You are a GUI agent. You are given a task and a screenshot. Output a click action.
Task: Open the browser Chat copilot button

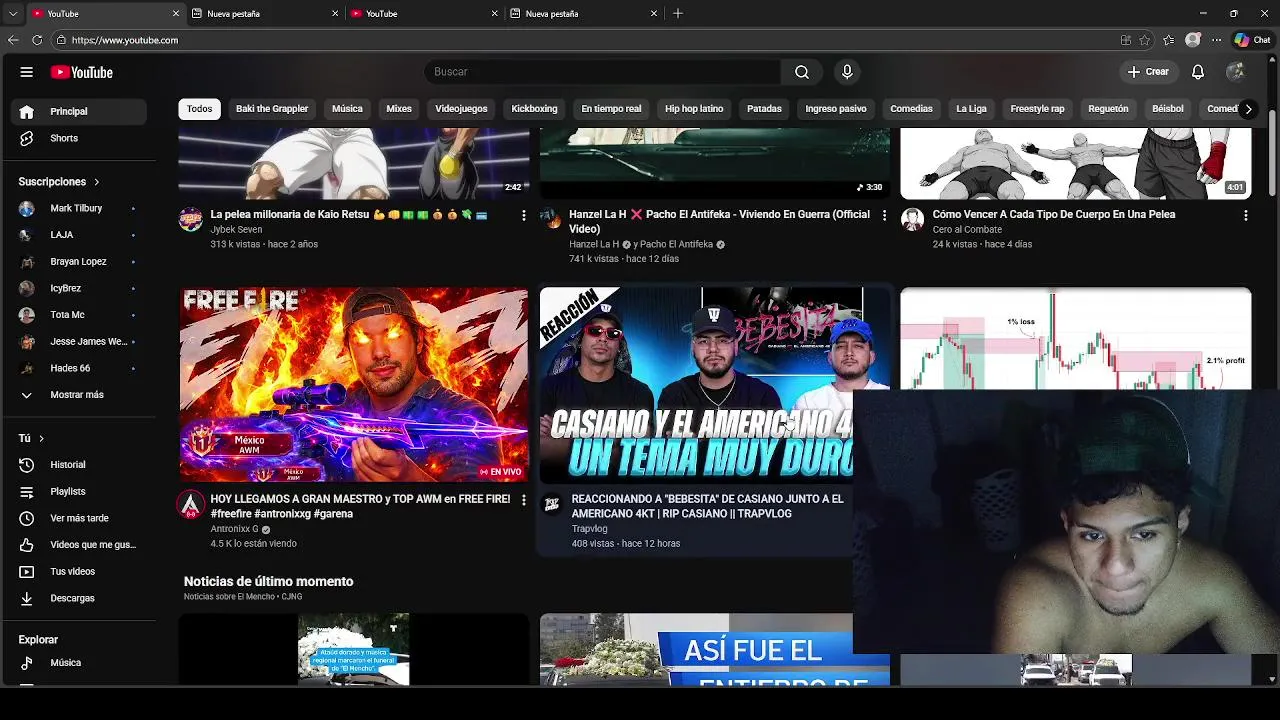coord(1252,40)
